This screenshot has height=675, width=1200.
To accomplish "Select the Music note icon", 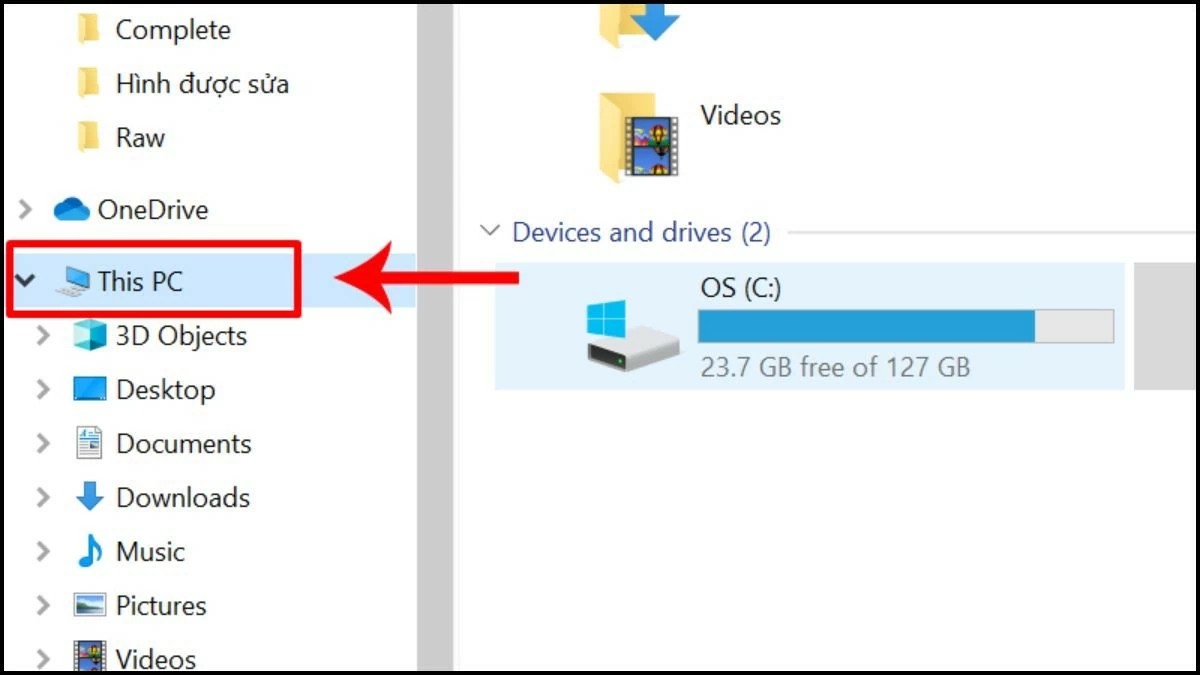I will pos(93,551).
